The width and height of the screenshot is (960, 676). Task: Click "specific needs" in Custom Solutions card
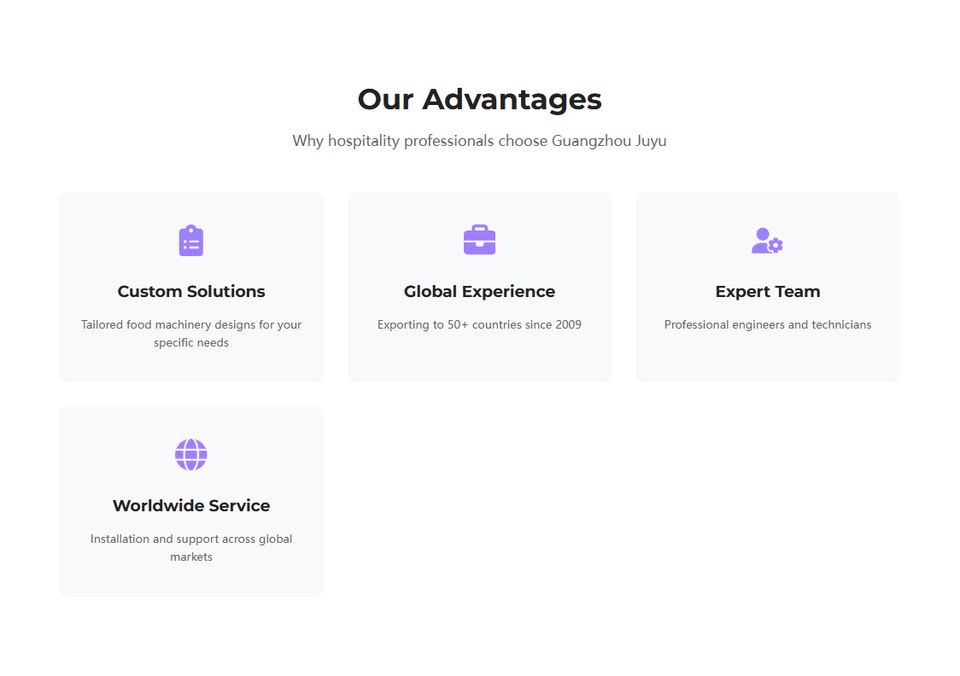pyautogui.click(x=191, y=343)
